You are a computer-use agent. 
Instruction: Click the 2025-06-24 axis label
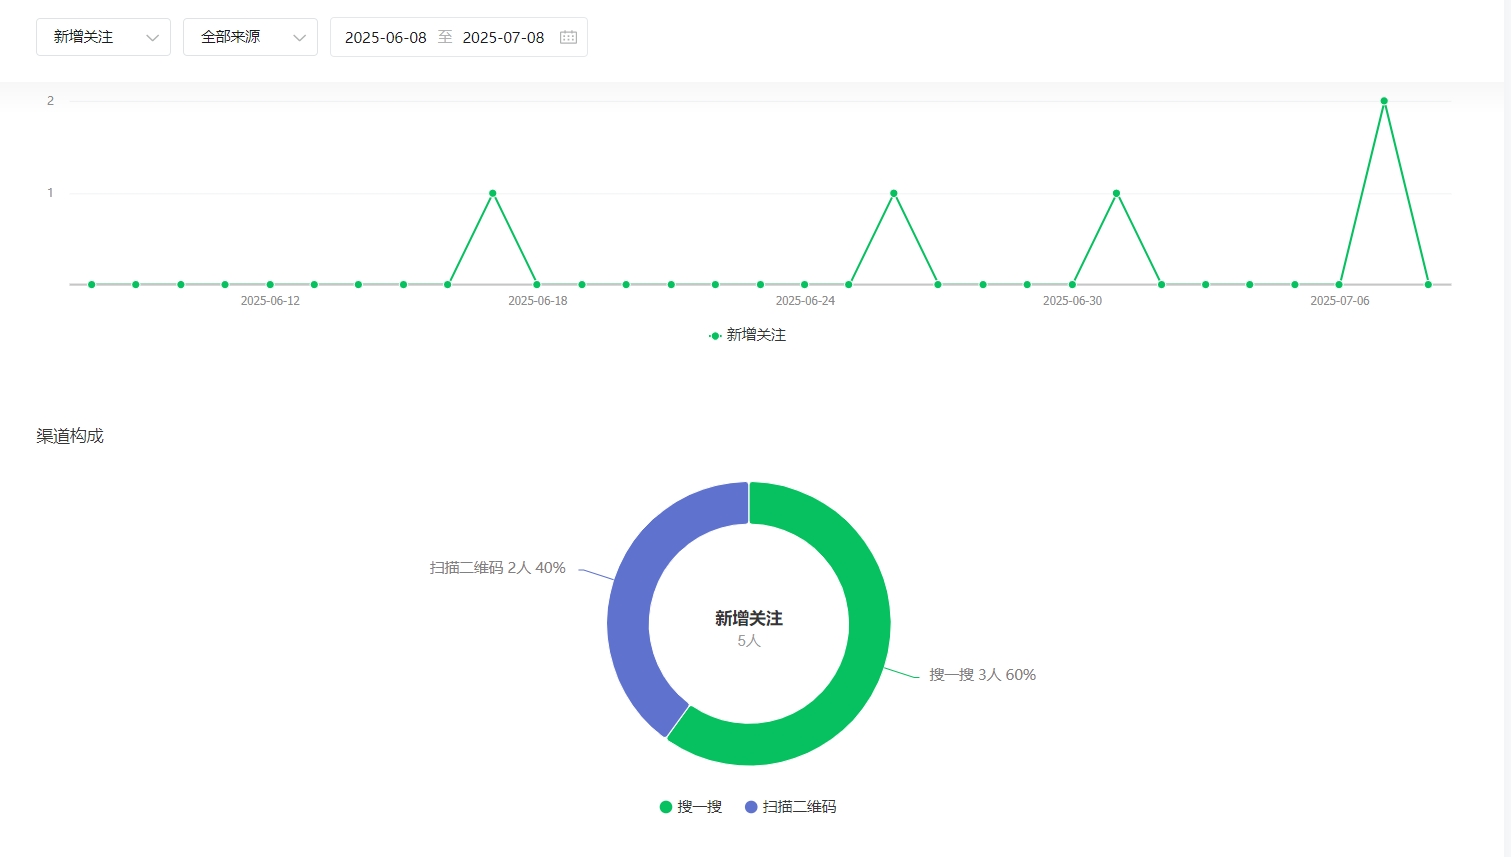point(805,301)
